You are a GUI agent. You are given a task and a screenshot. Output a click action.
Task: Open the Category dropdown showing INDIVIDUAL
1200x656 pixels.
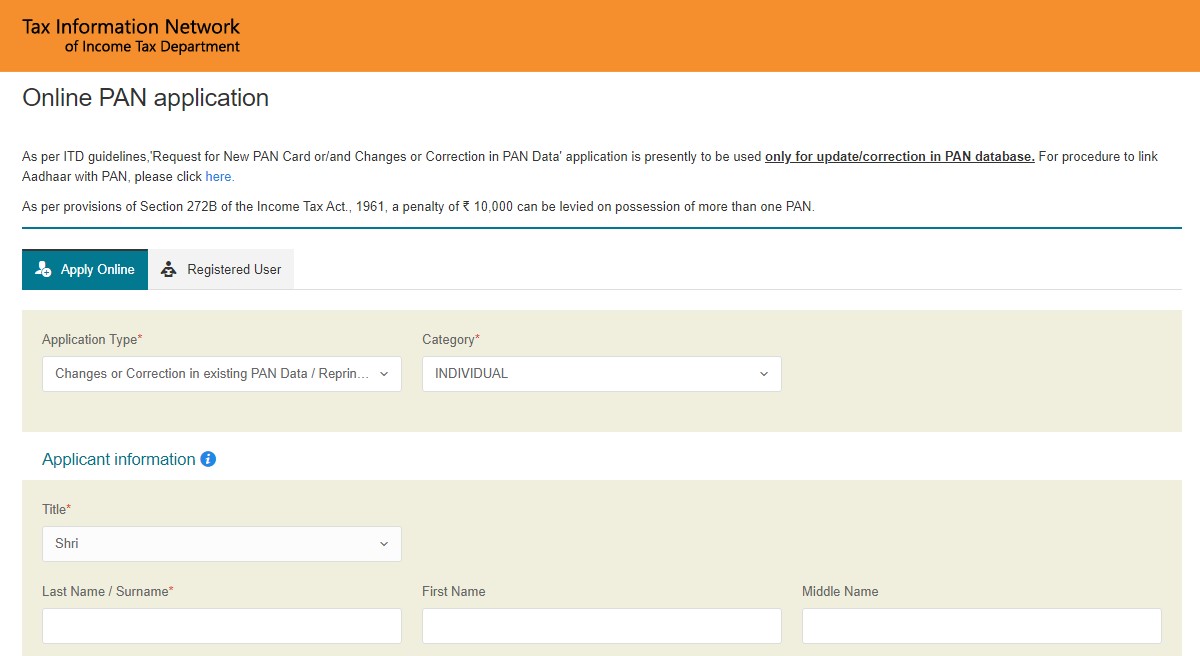point(602,373)
